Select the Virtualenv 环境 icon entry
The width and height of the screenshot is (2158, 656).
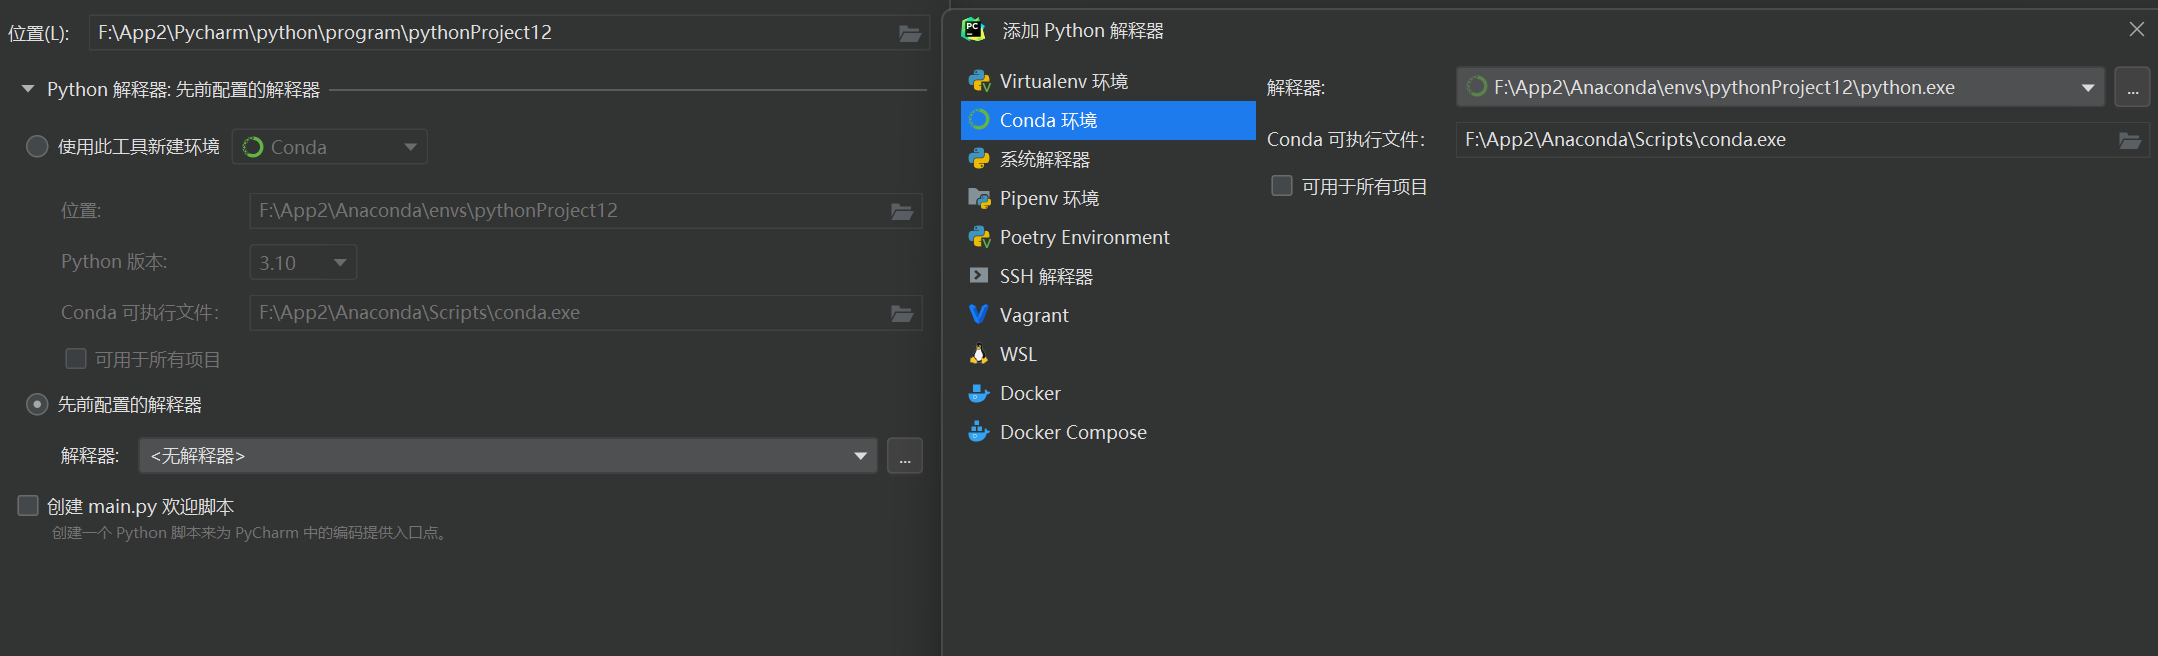979,81
